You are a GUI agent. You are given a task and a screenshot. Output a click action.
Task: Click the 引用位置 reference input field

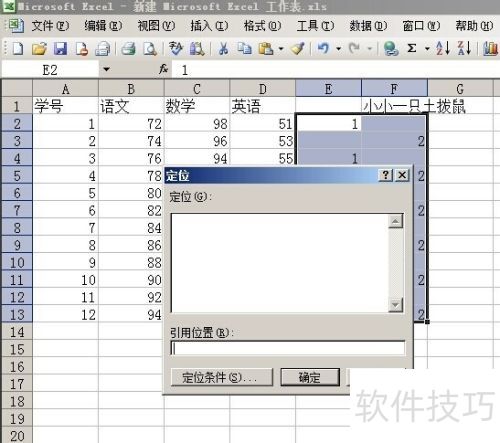click(x=288, y=348)
